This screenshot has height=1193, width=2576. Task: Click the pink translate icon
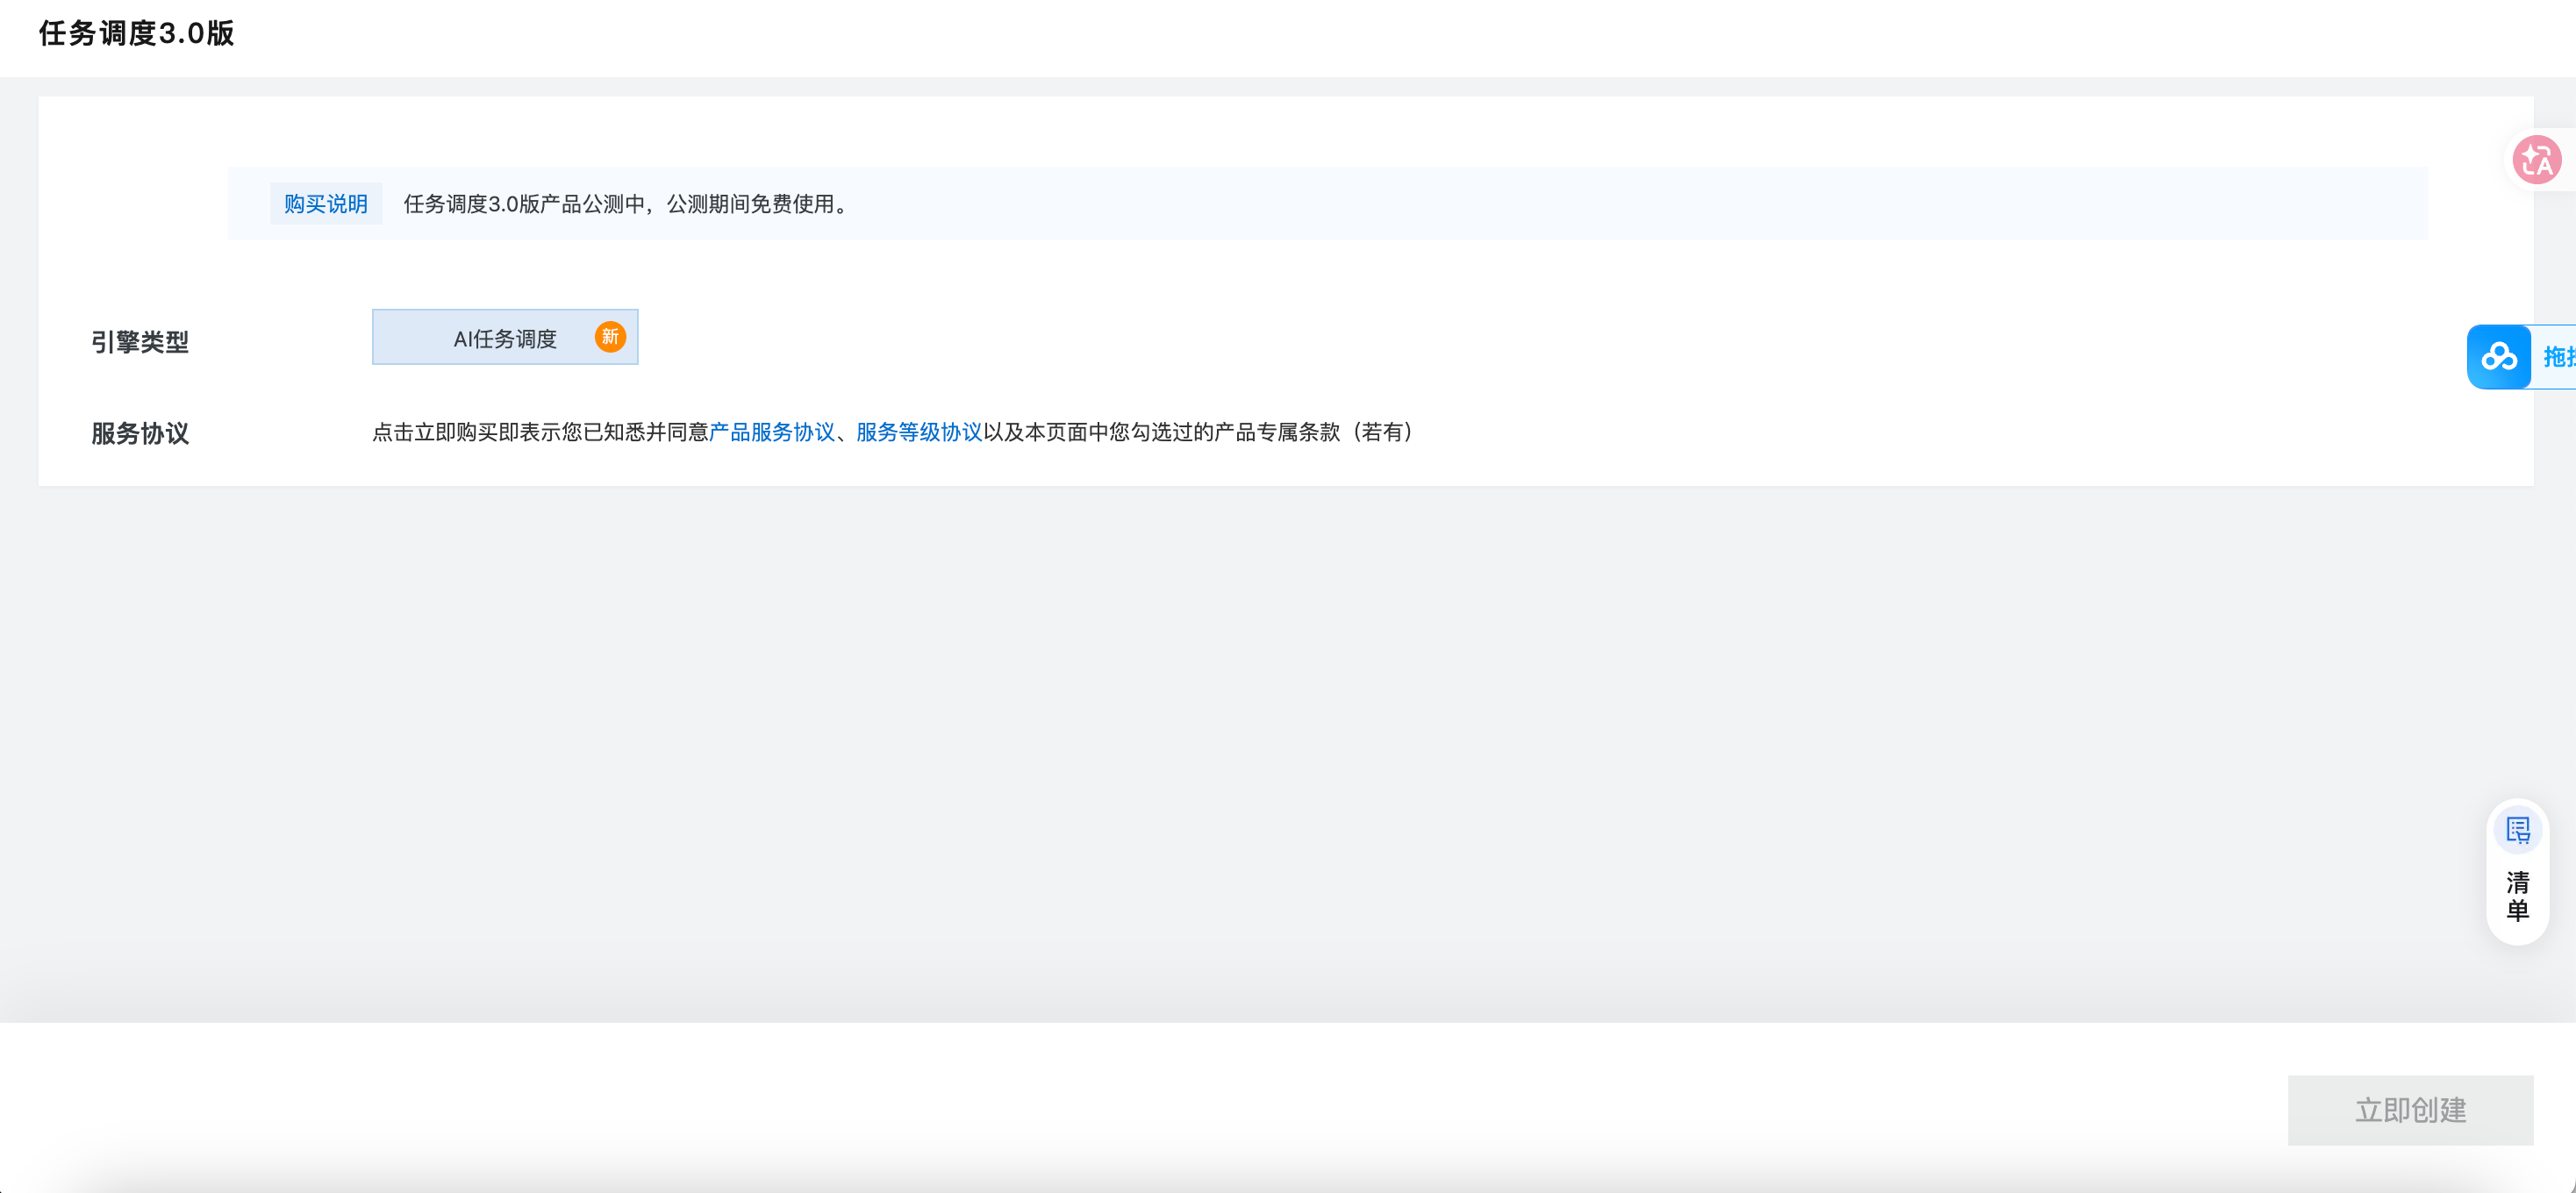tap(2537, 160)
